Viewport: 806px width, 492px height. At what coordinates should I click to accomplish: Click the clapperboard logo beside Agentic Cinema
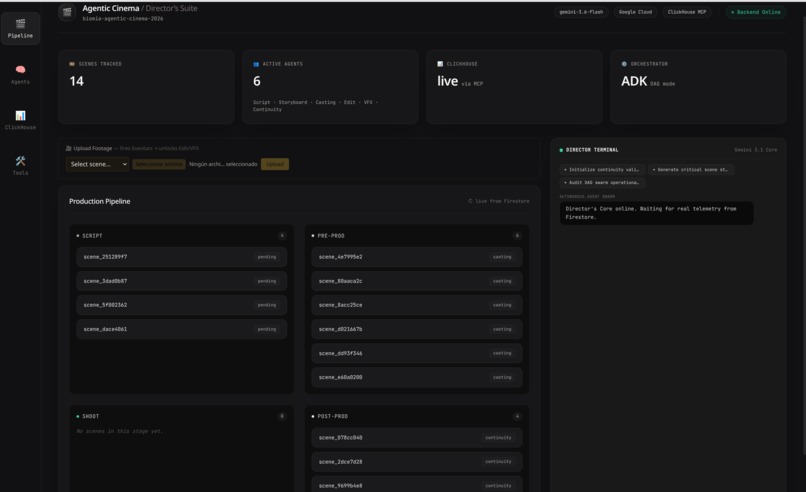coord(67,12)
